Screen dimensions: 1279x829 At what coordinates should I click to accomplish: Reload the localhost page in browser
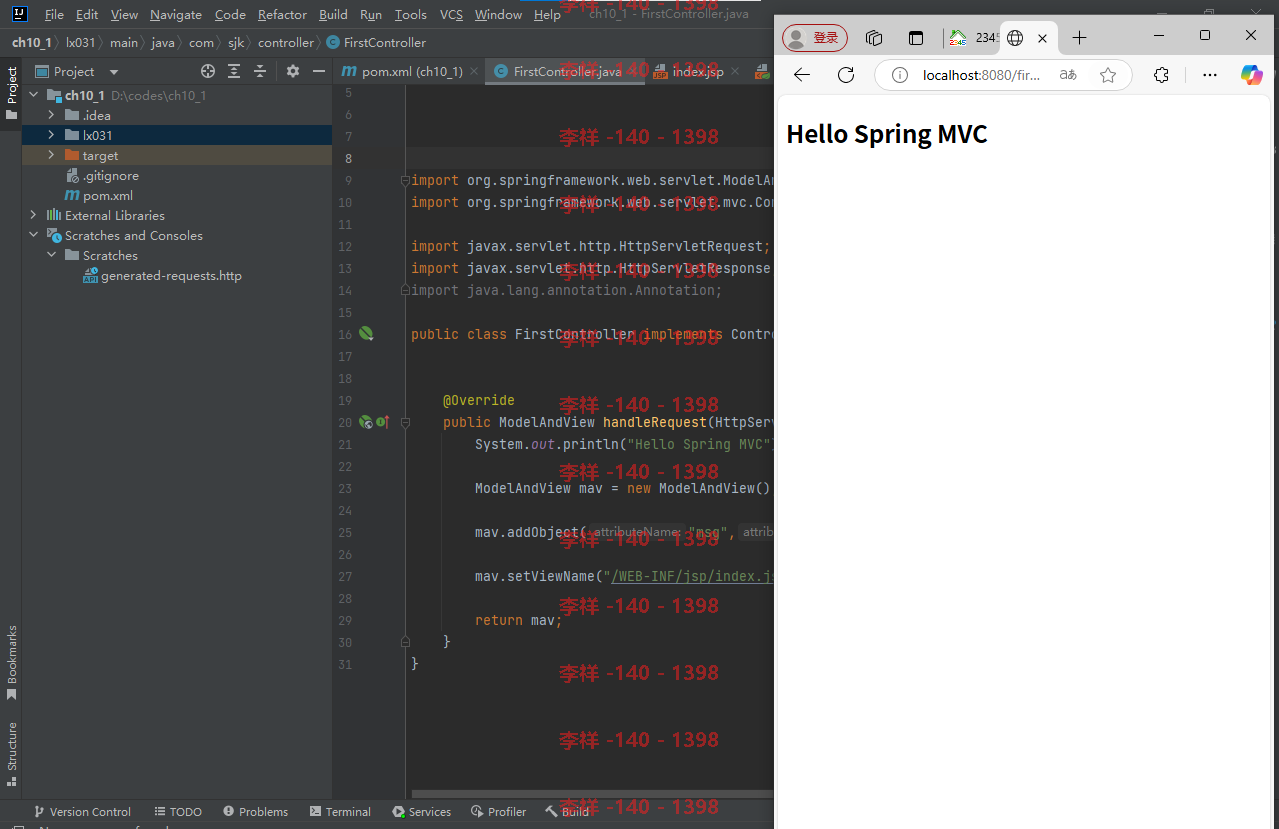click(846, 75)
